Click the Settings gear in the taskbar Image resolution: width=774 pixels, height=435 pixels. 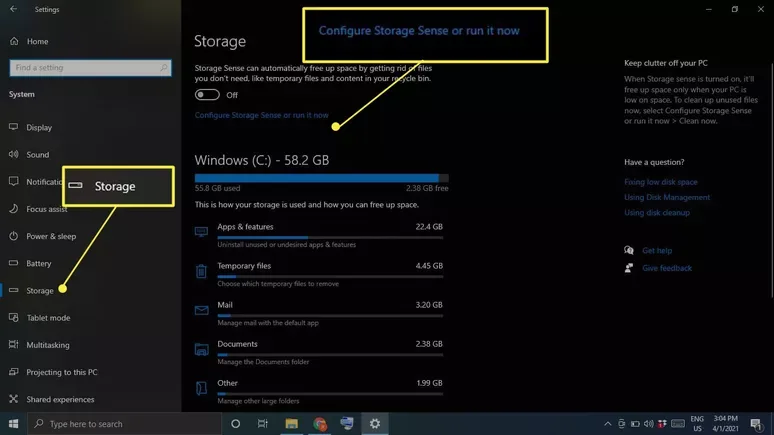[x=375, y=424]
